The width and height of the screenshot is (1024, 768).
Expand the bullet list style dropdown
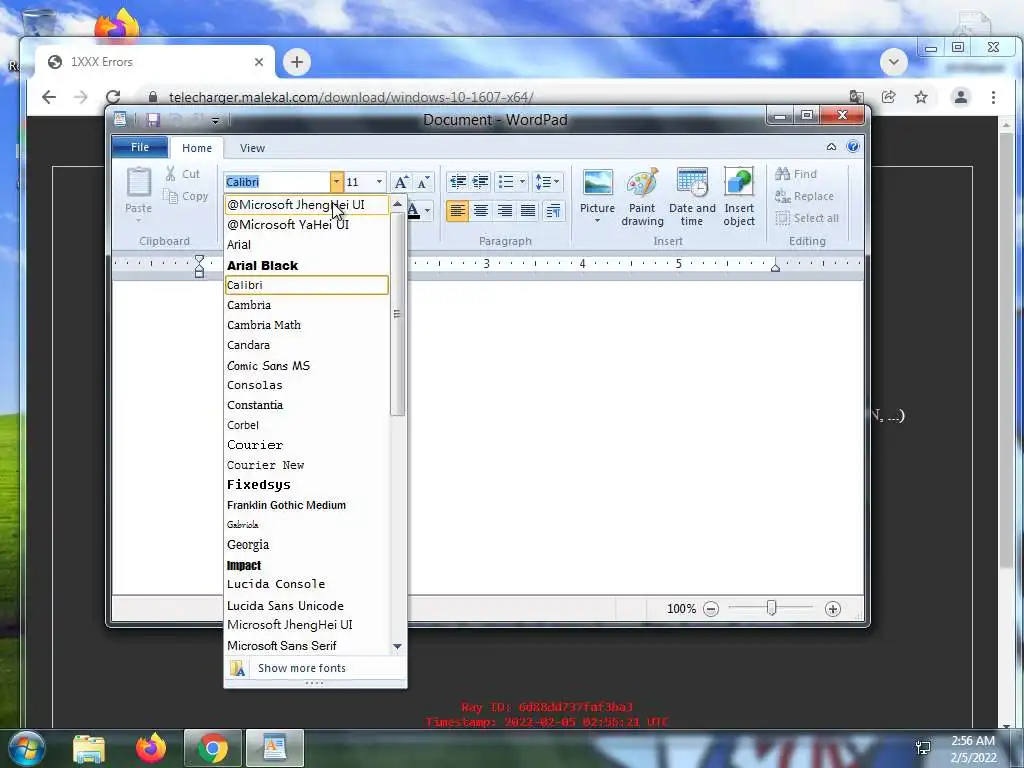pos(522,182)
